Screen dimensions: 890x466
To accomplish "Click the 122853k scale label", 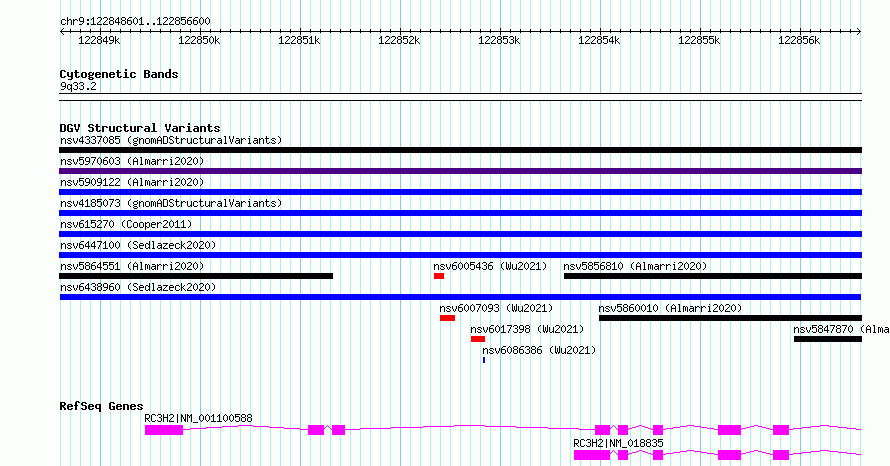I will (499, 40).
